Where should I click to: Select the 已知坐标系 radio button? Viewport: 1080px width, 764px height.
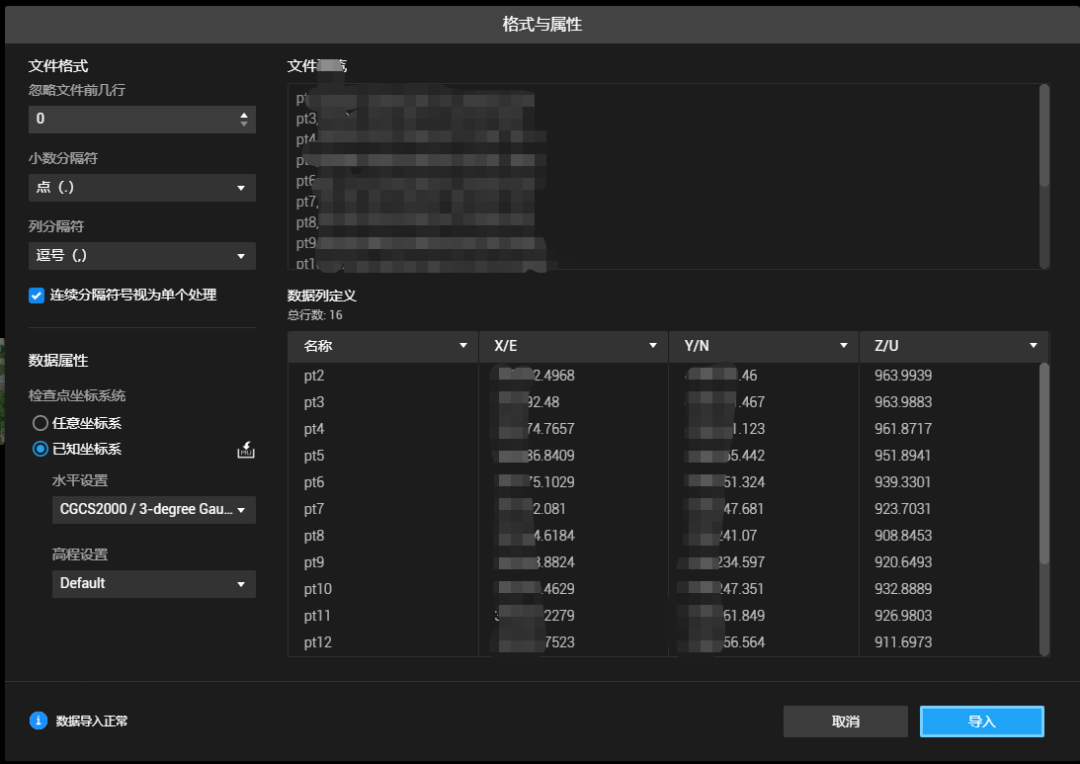coord(41,449)
